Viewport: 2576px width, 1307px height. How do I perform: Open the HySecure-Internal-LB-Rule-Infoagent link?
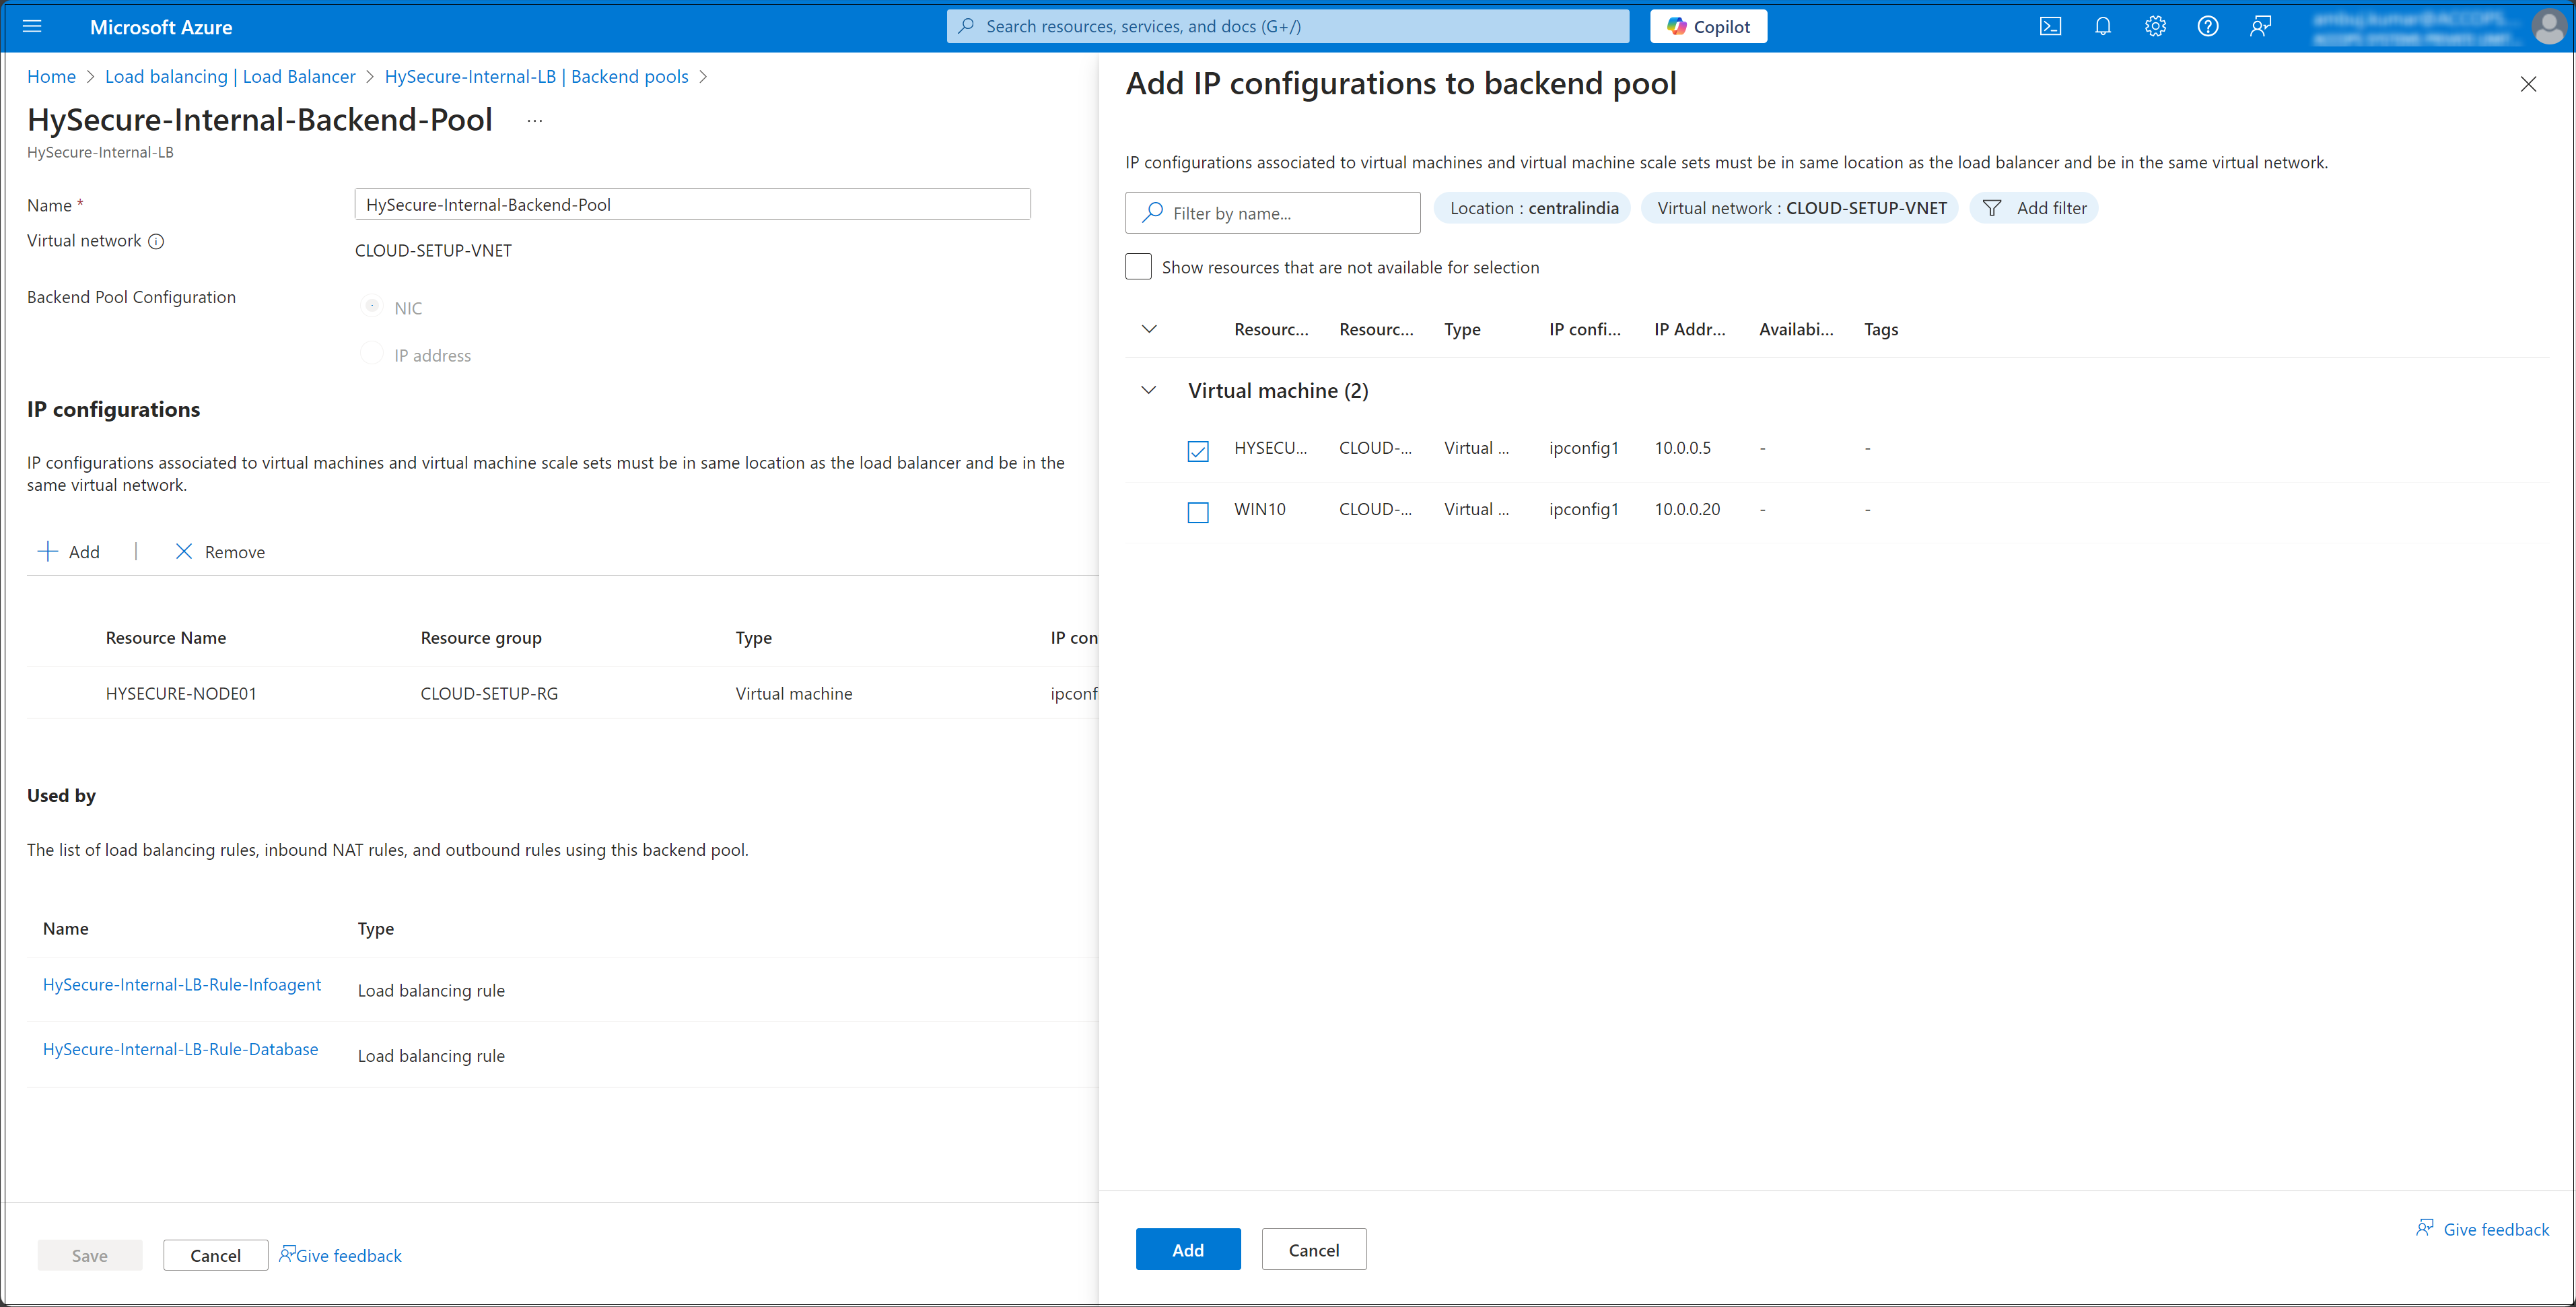pos(182,984)
